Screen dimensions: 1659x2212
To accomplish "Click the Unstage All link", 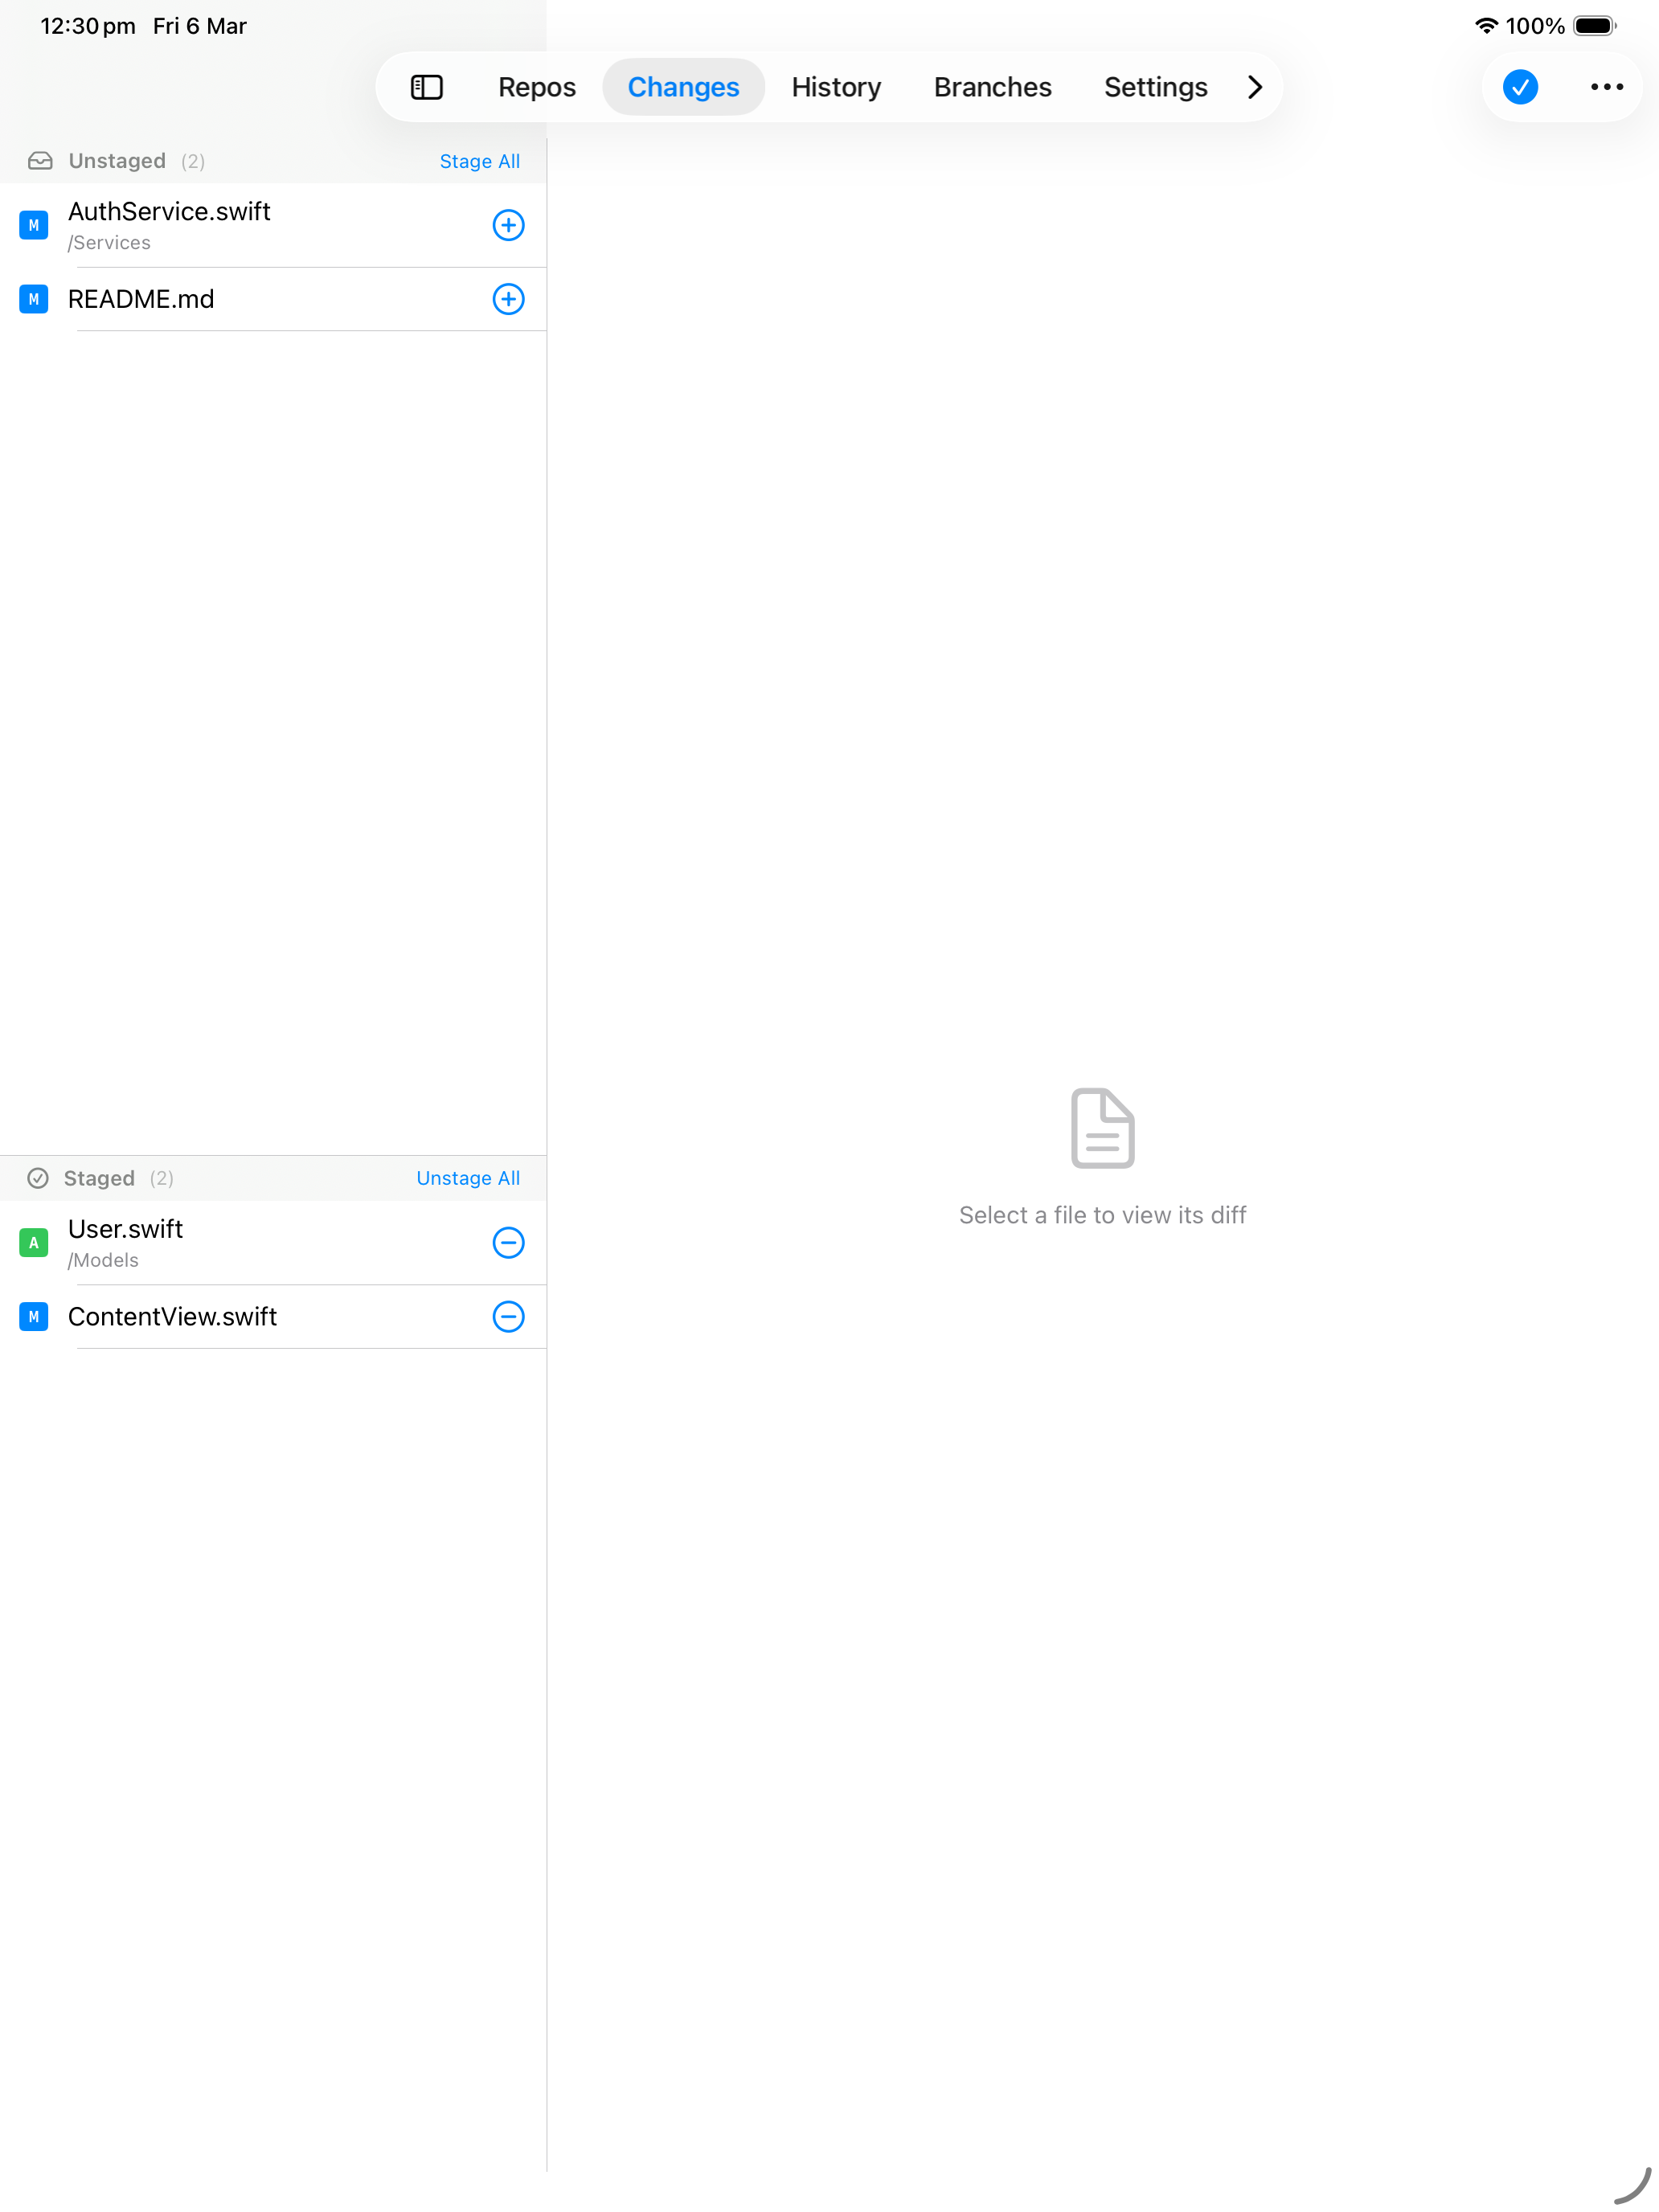I will pyautogui.click(x=467, y=1178).
